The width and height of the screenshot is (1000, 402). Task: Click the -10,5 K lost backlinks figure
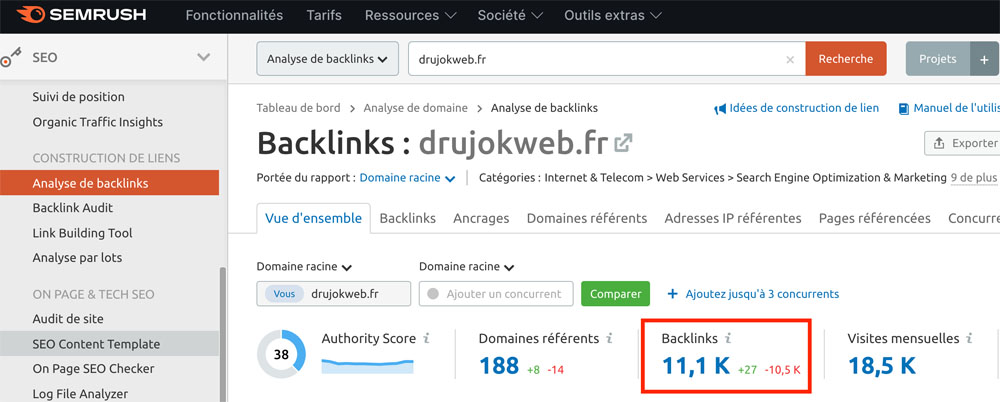coord(783,369)
